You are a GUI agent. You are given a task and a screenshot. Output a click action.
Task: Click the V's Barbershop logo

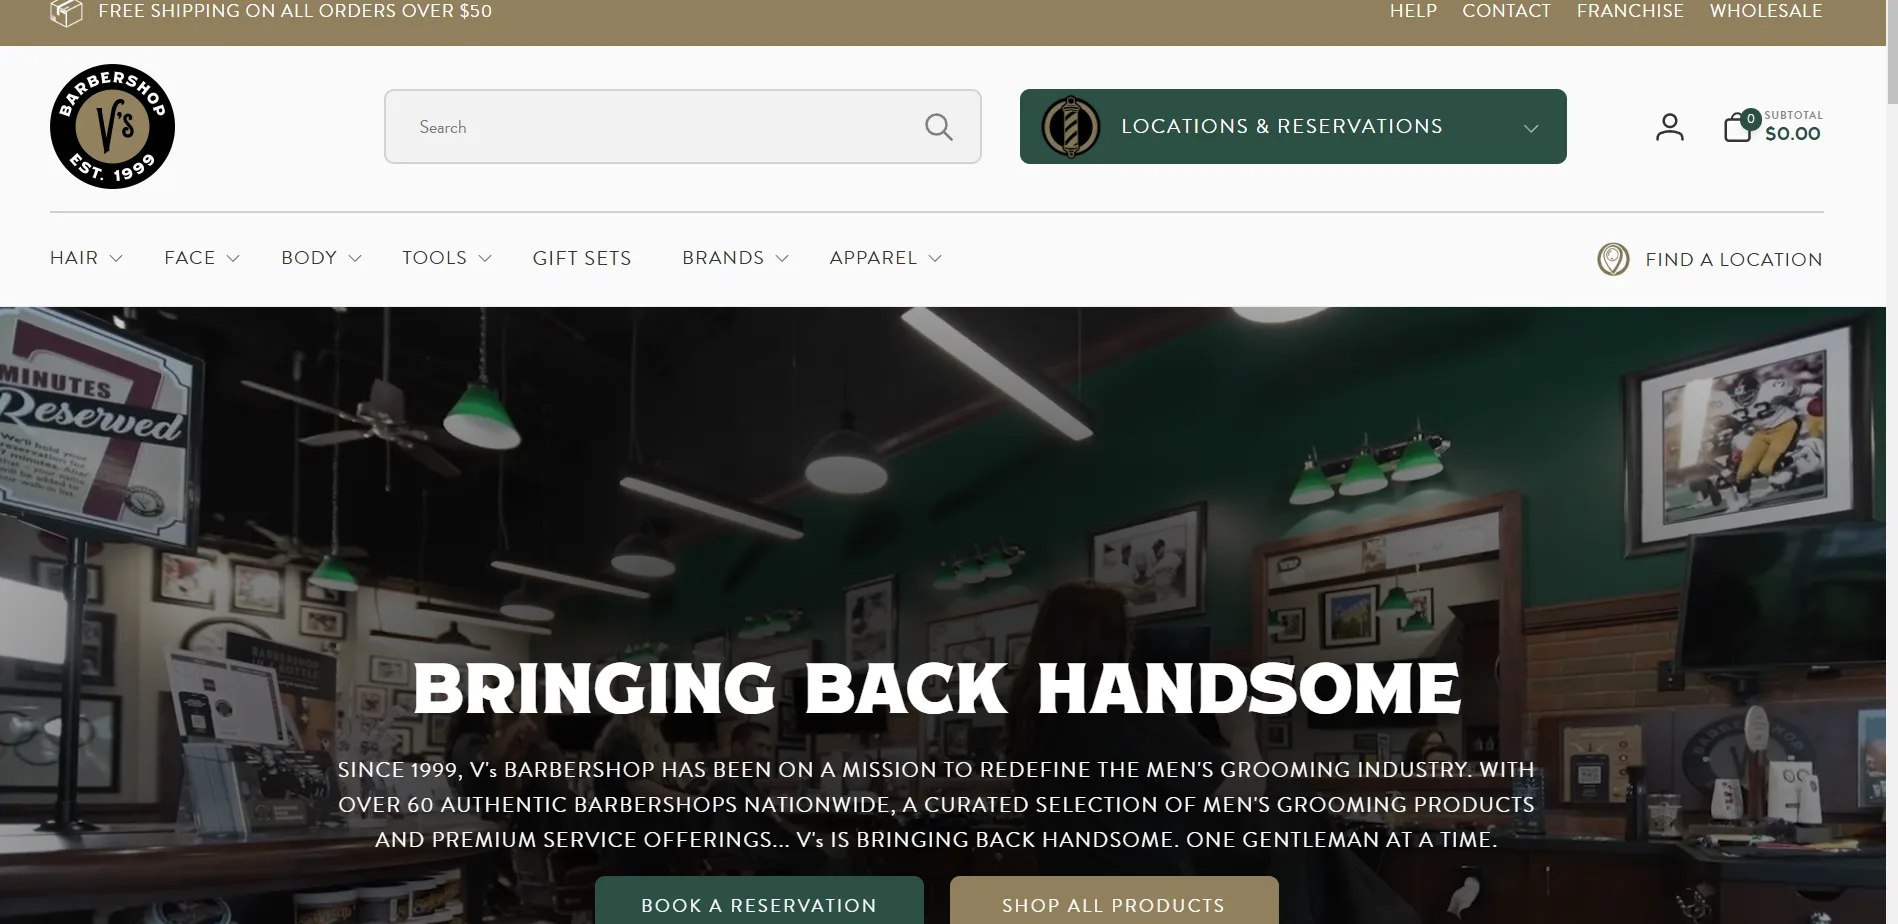tap(112, 126)
